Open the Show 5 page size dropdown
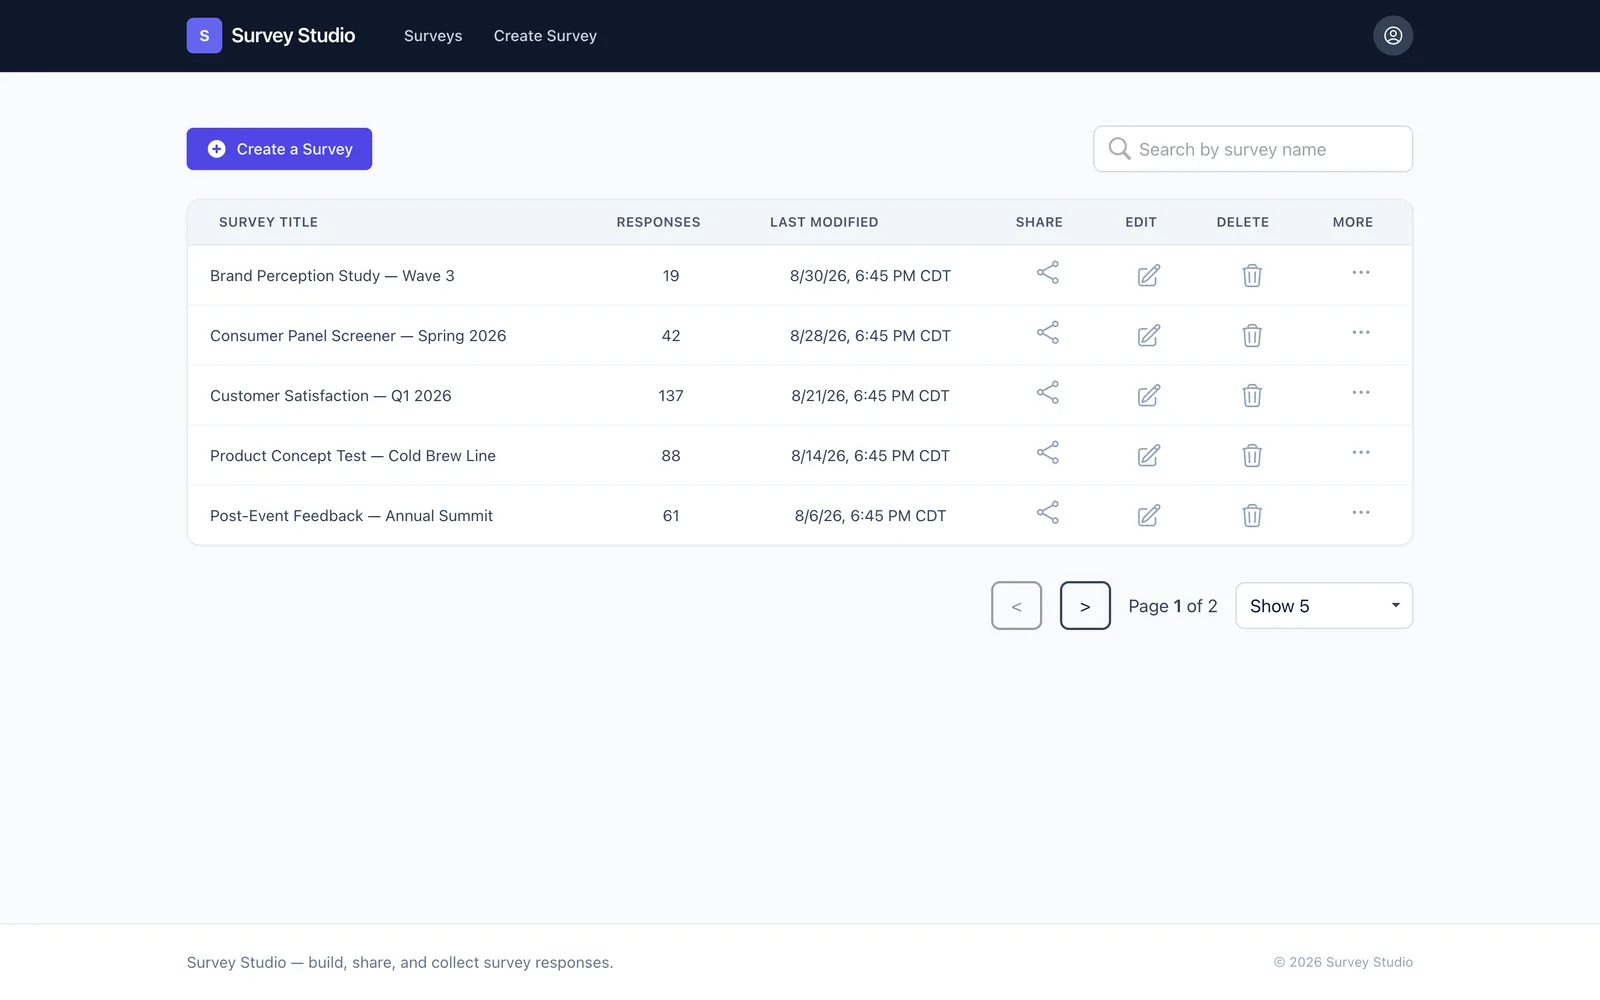This screenshot has width=1600, height=1000. pyautogui.click(x=1324, y=606)
